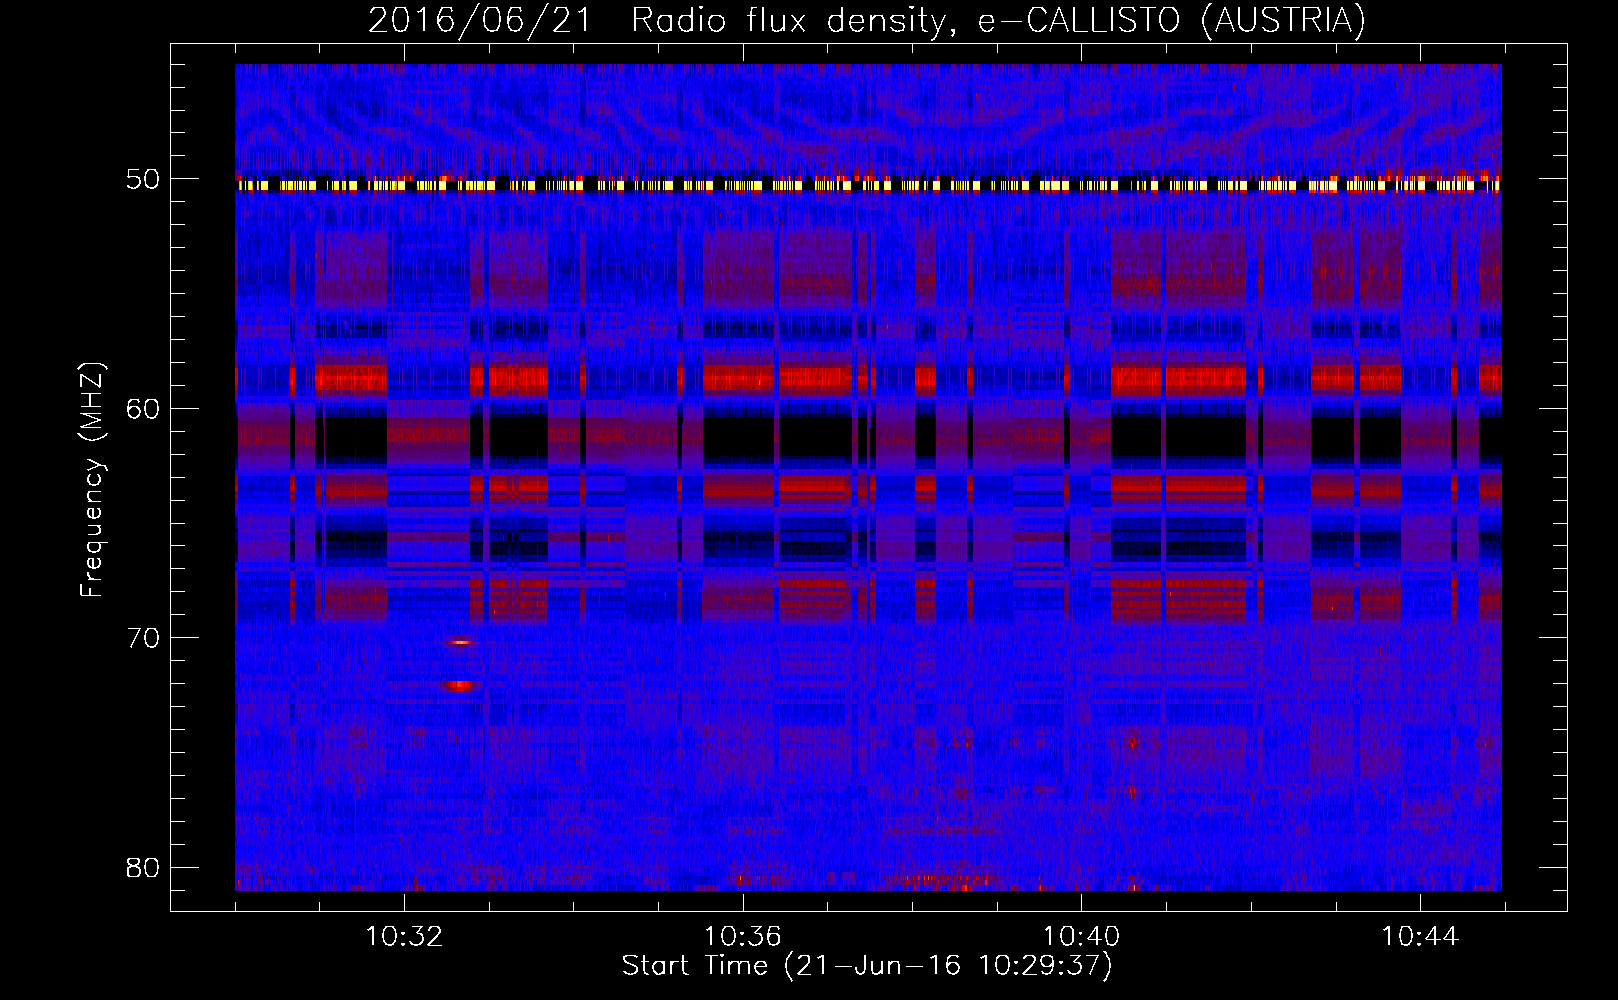1618x1000 pixels.
Task: Click the 60 frequency tick label
Action: [143, 409]
